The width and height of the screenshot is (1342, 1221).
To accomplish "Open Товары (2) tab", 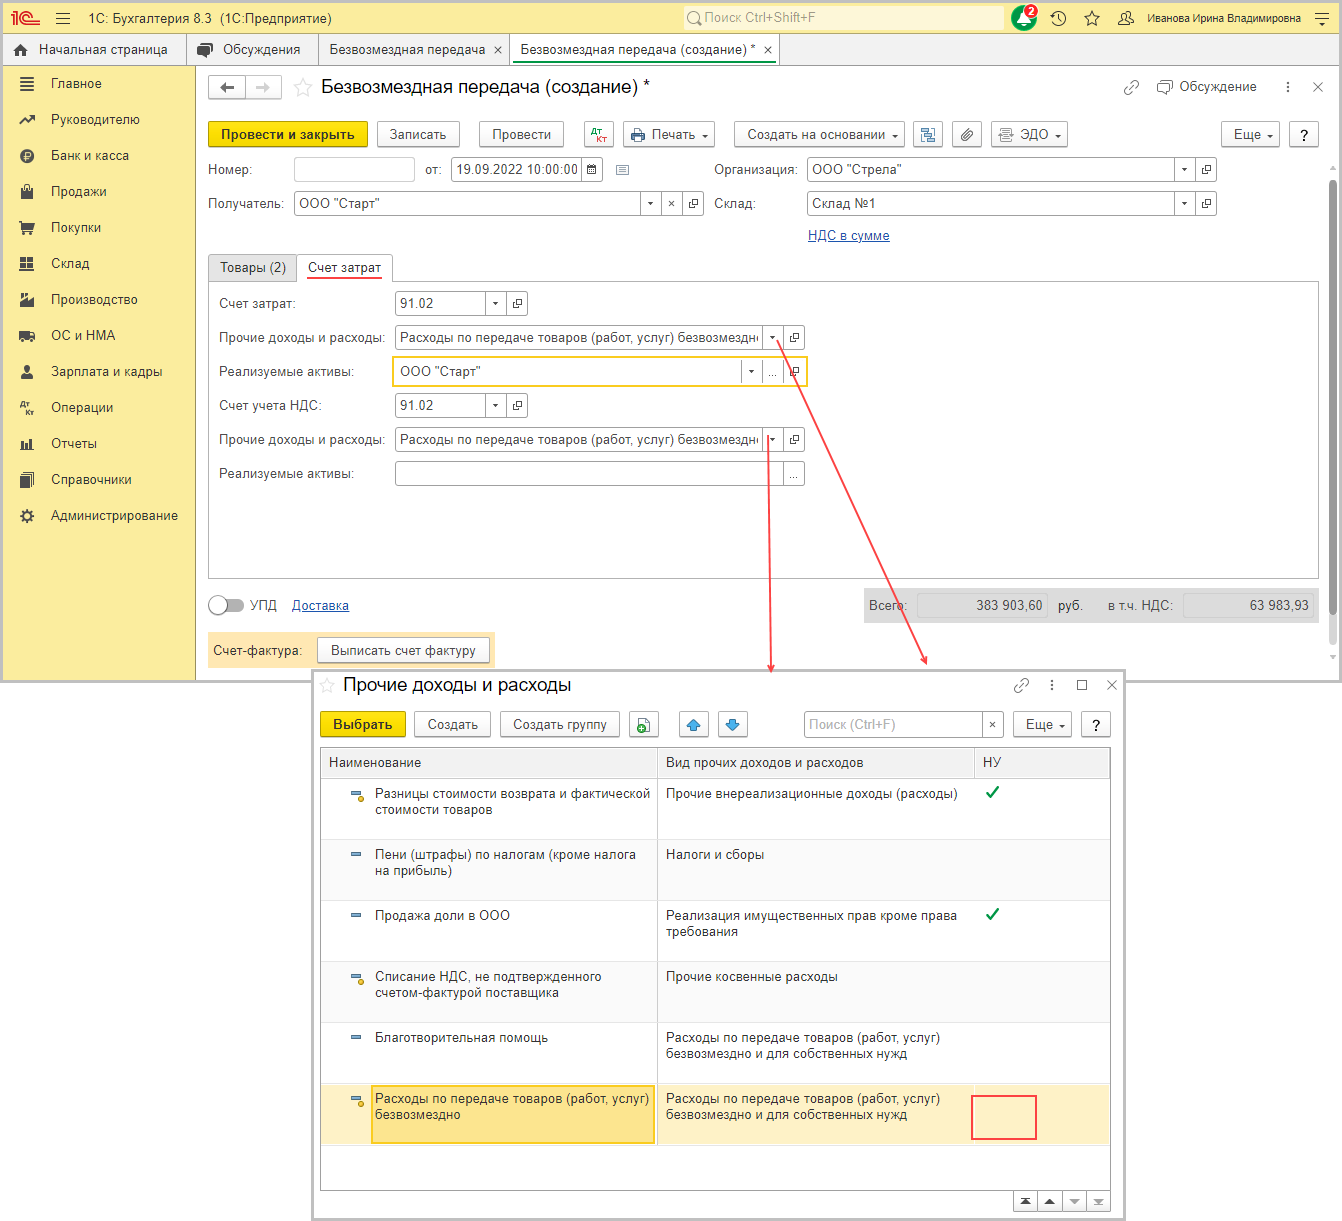I will 253,268.
